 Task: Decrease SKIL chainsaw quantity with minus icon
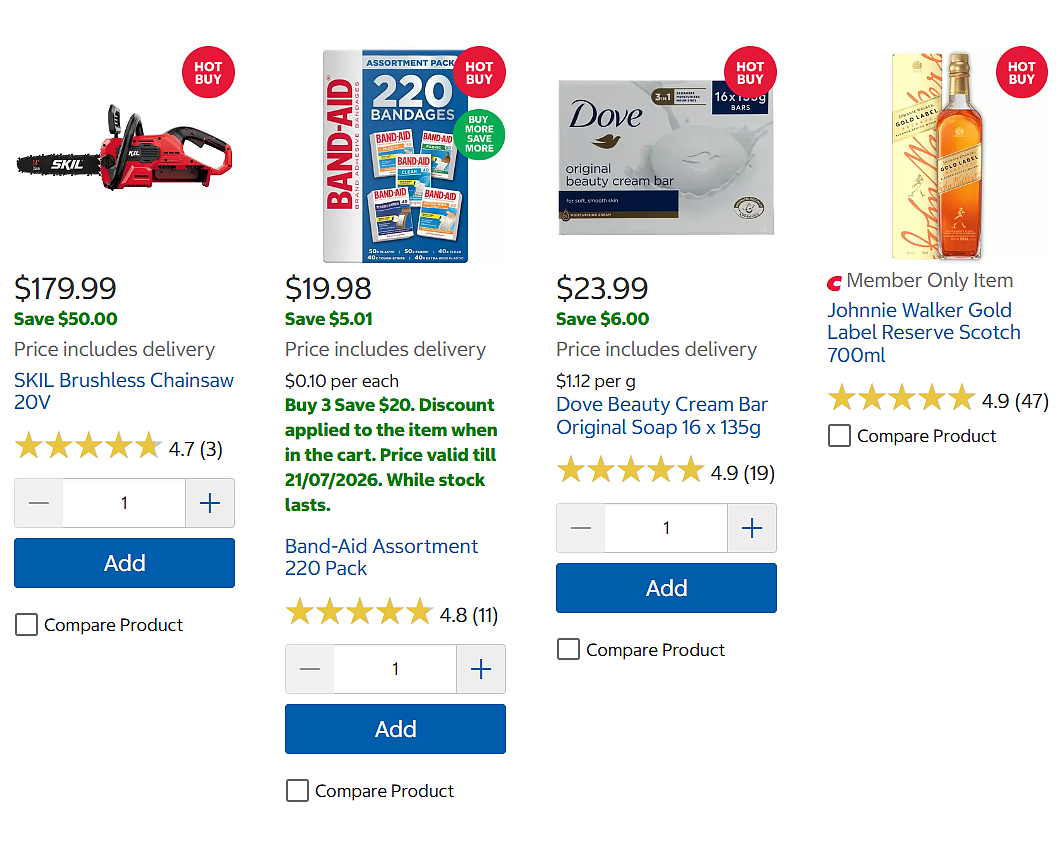pos(39,503)
